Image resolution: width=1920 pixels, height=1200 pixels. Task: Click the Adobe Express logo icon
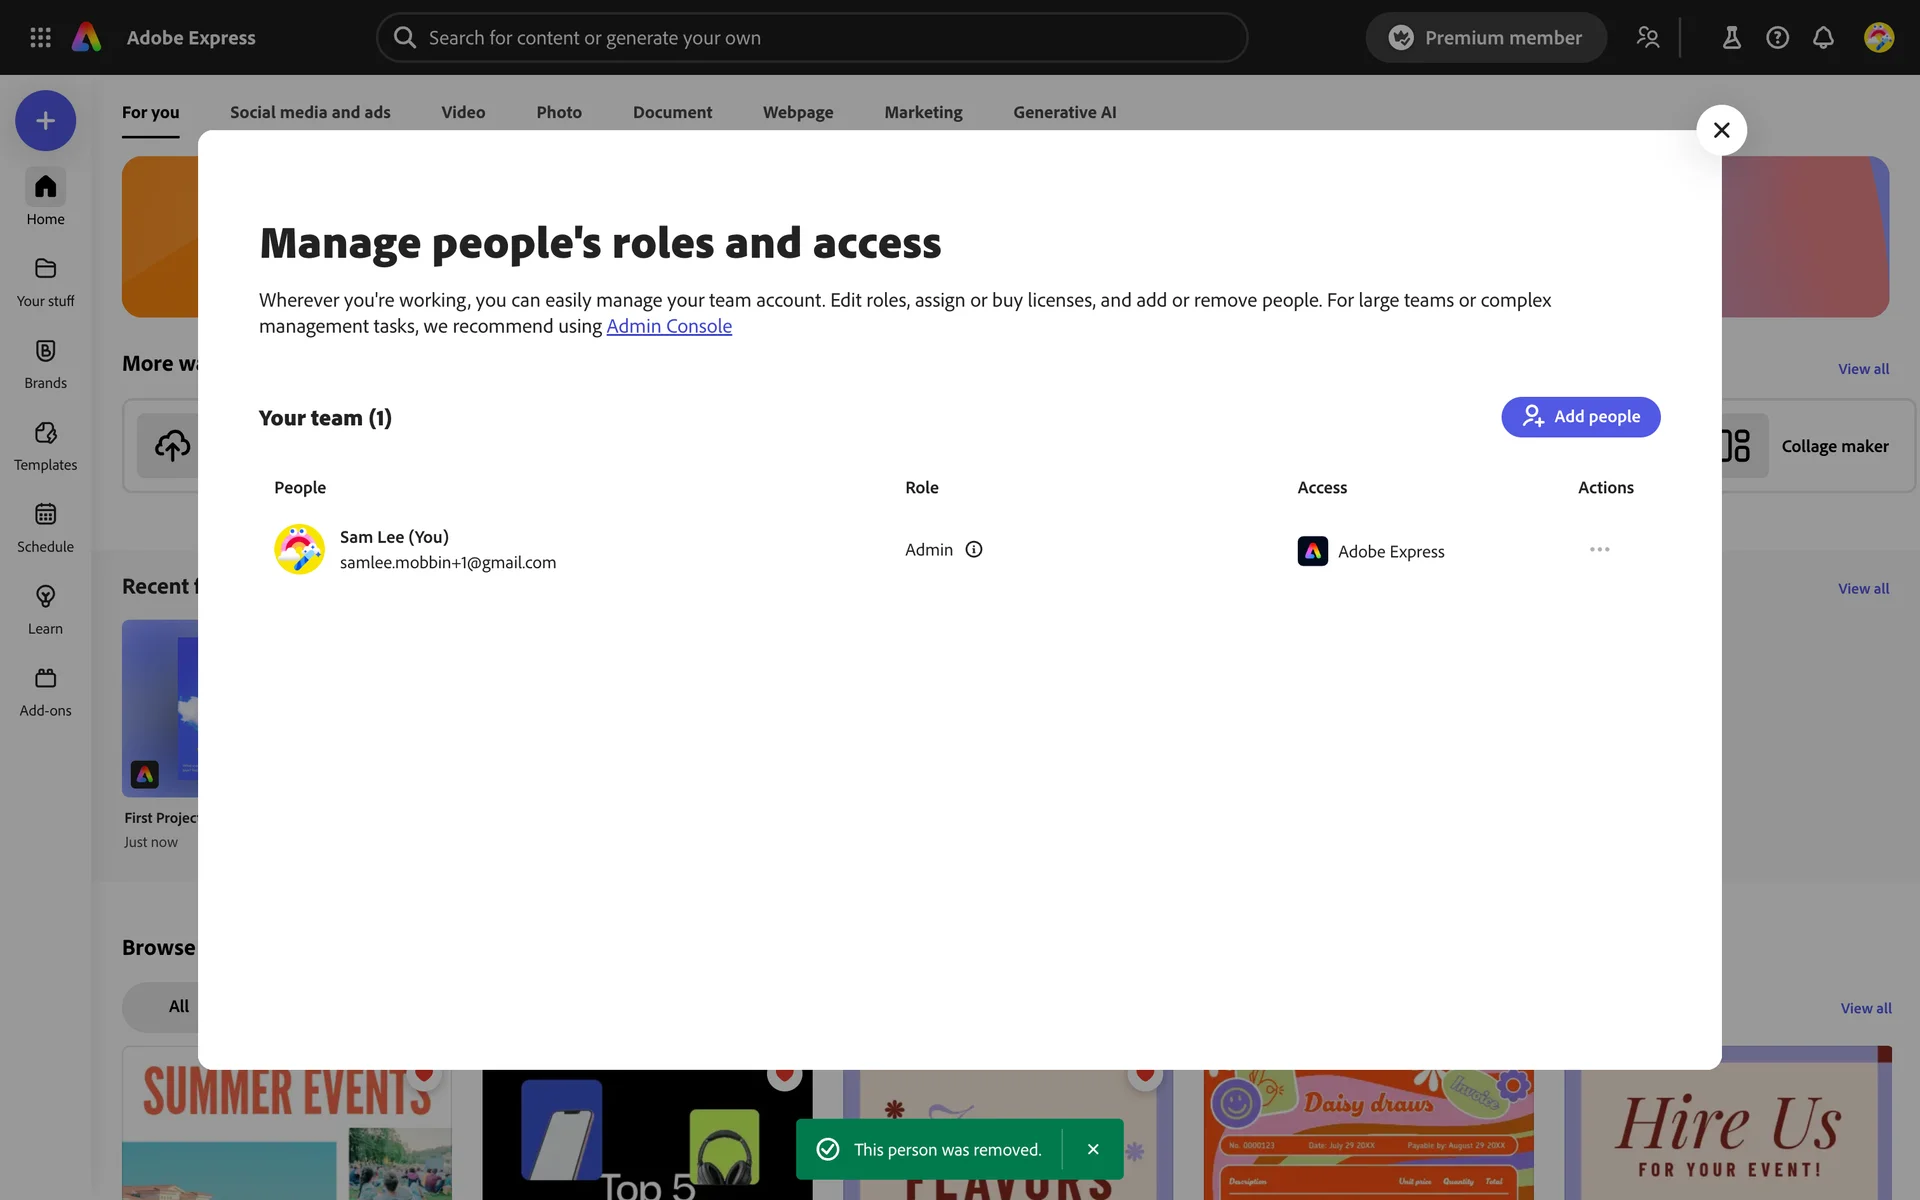(x=87, y=37)
